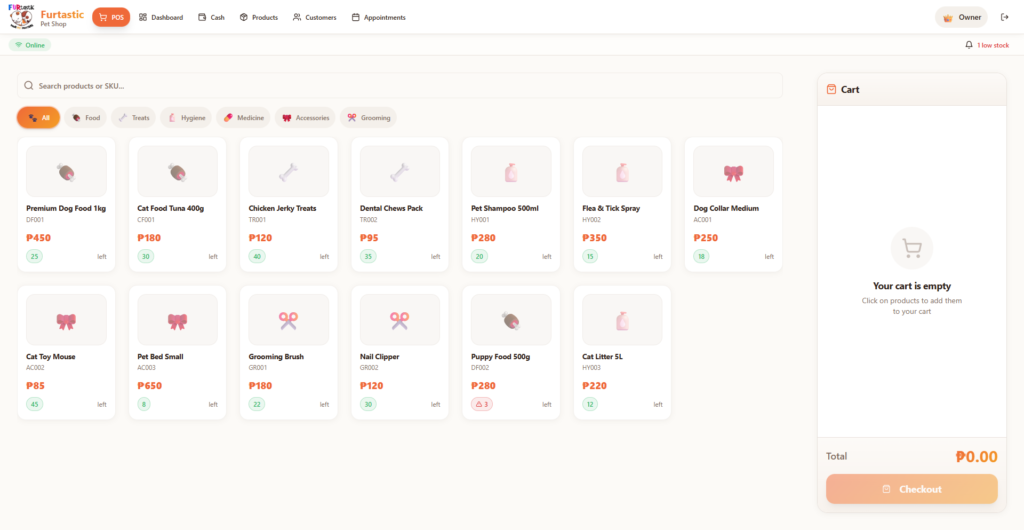Go to the Customers page
The image size is (1024, 530).
click(314, 17)
